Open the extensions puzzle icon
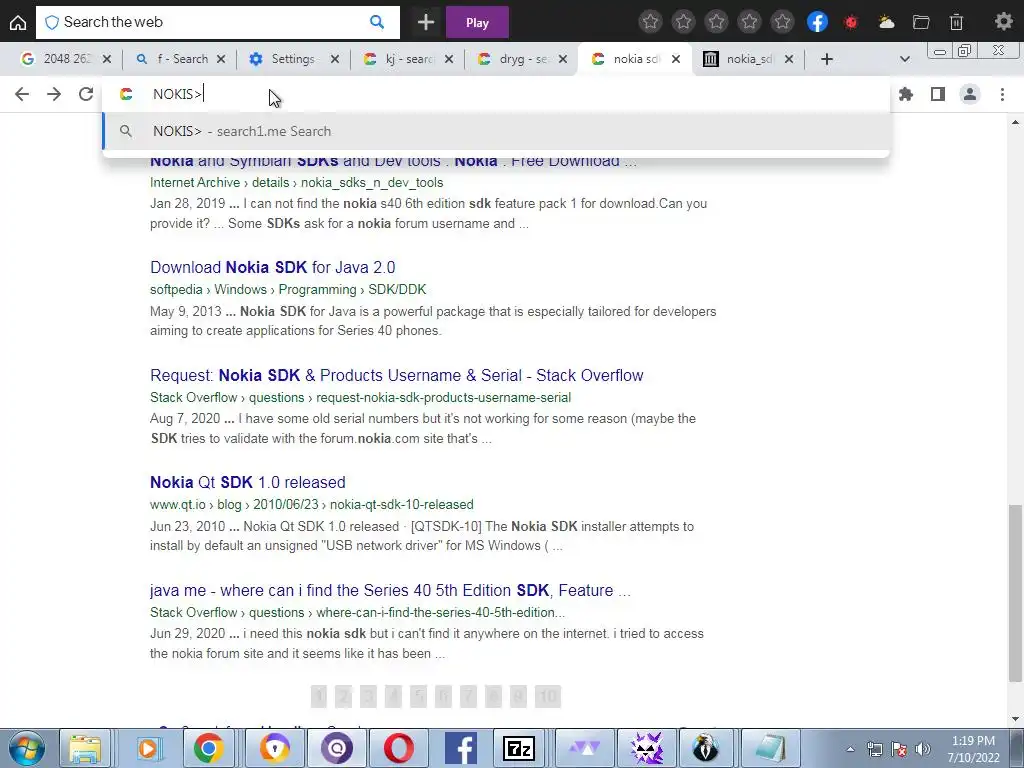The width and height of the screenshot is (1024, 768). click(906, 94)
